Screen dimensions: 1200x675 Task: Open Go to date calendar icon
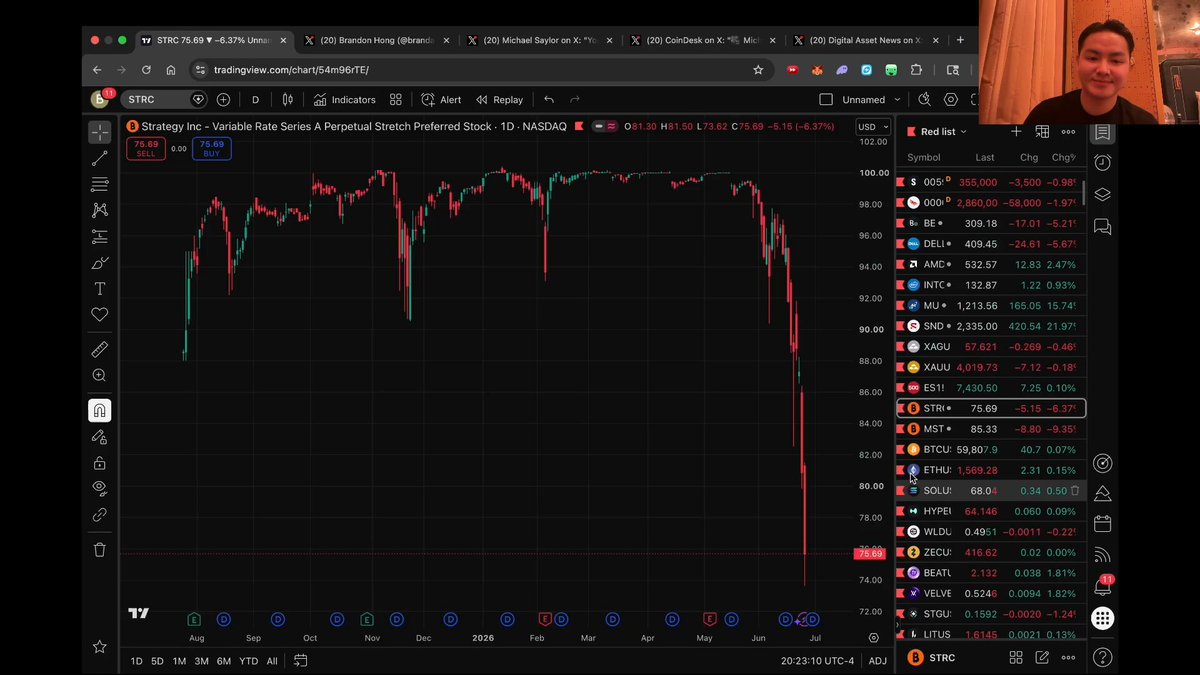click(300, 660)
